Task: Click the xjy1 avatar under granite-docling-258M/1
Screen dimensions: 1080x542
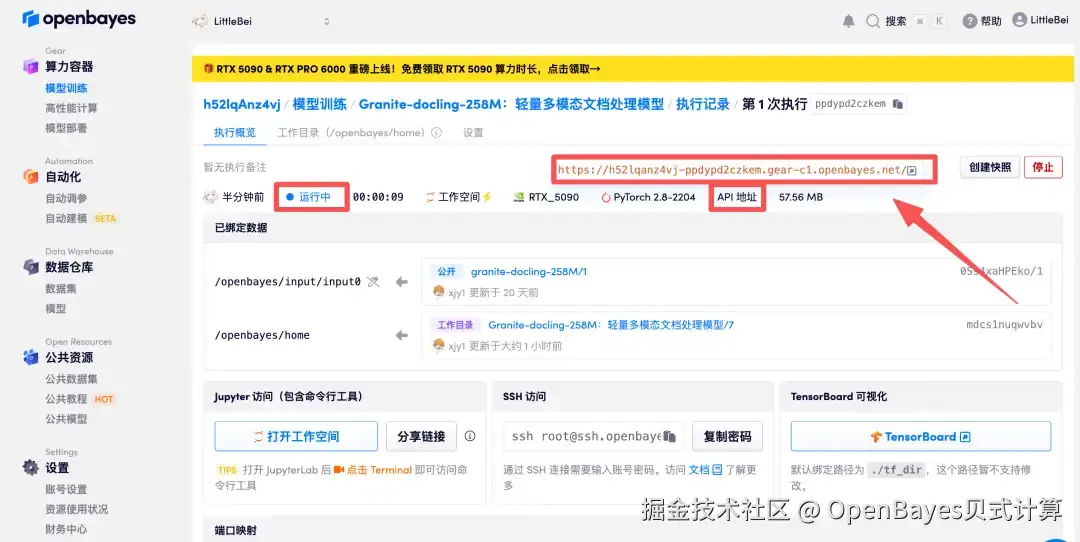Action: coord(438,292)
